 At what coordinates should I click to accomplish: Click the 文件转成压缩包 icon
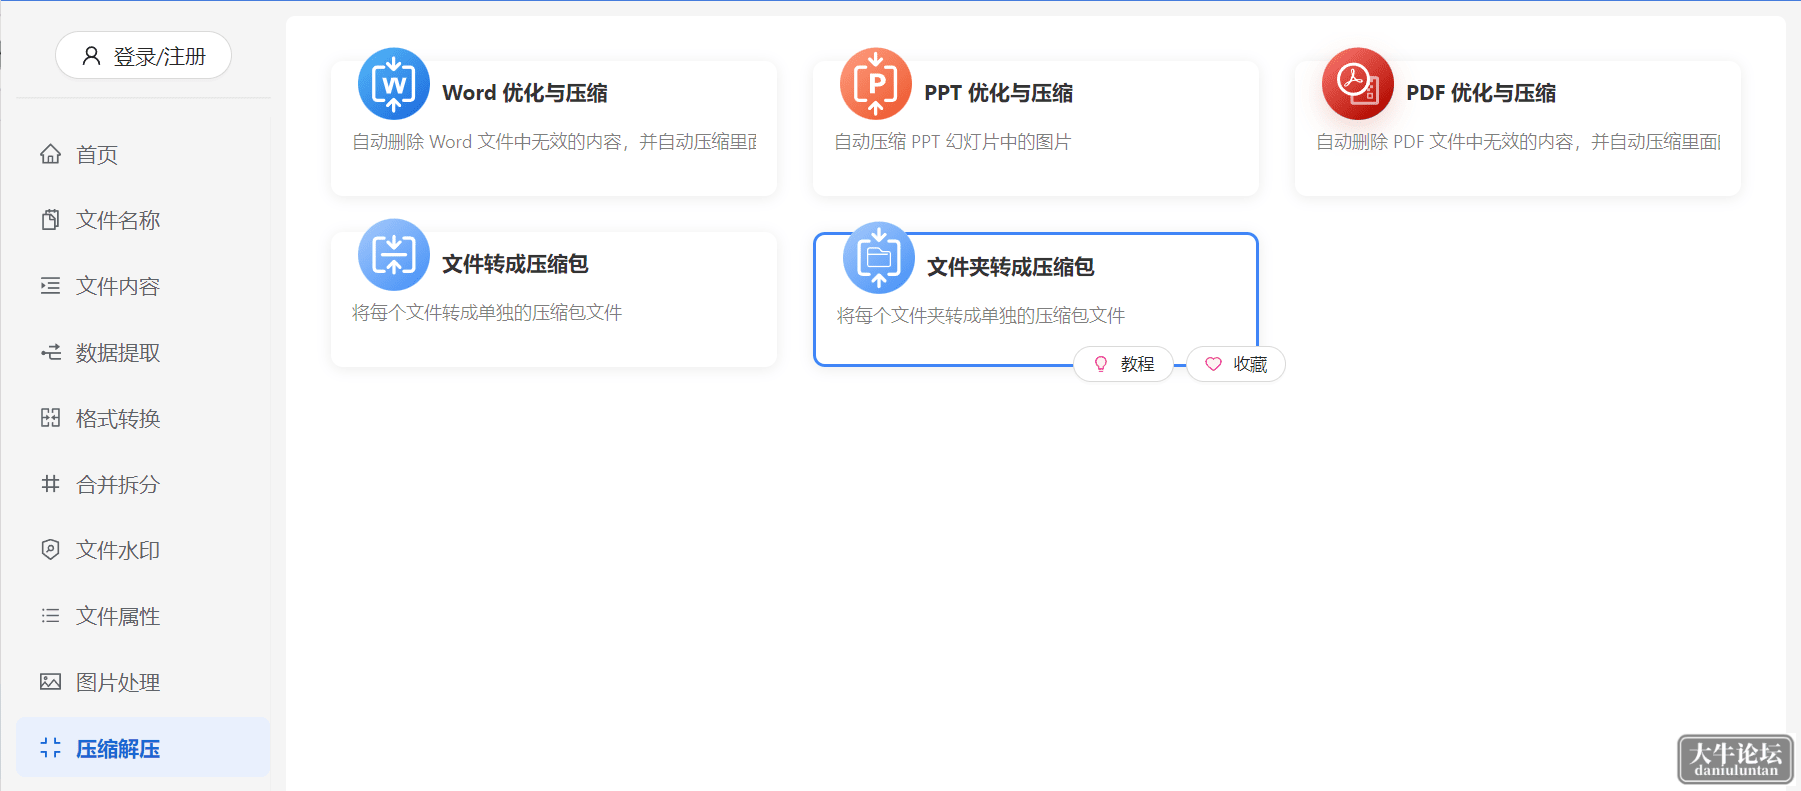(x=394, y=255)
